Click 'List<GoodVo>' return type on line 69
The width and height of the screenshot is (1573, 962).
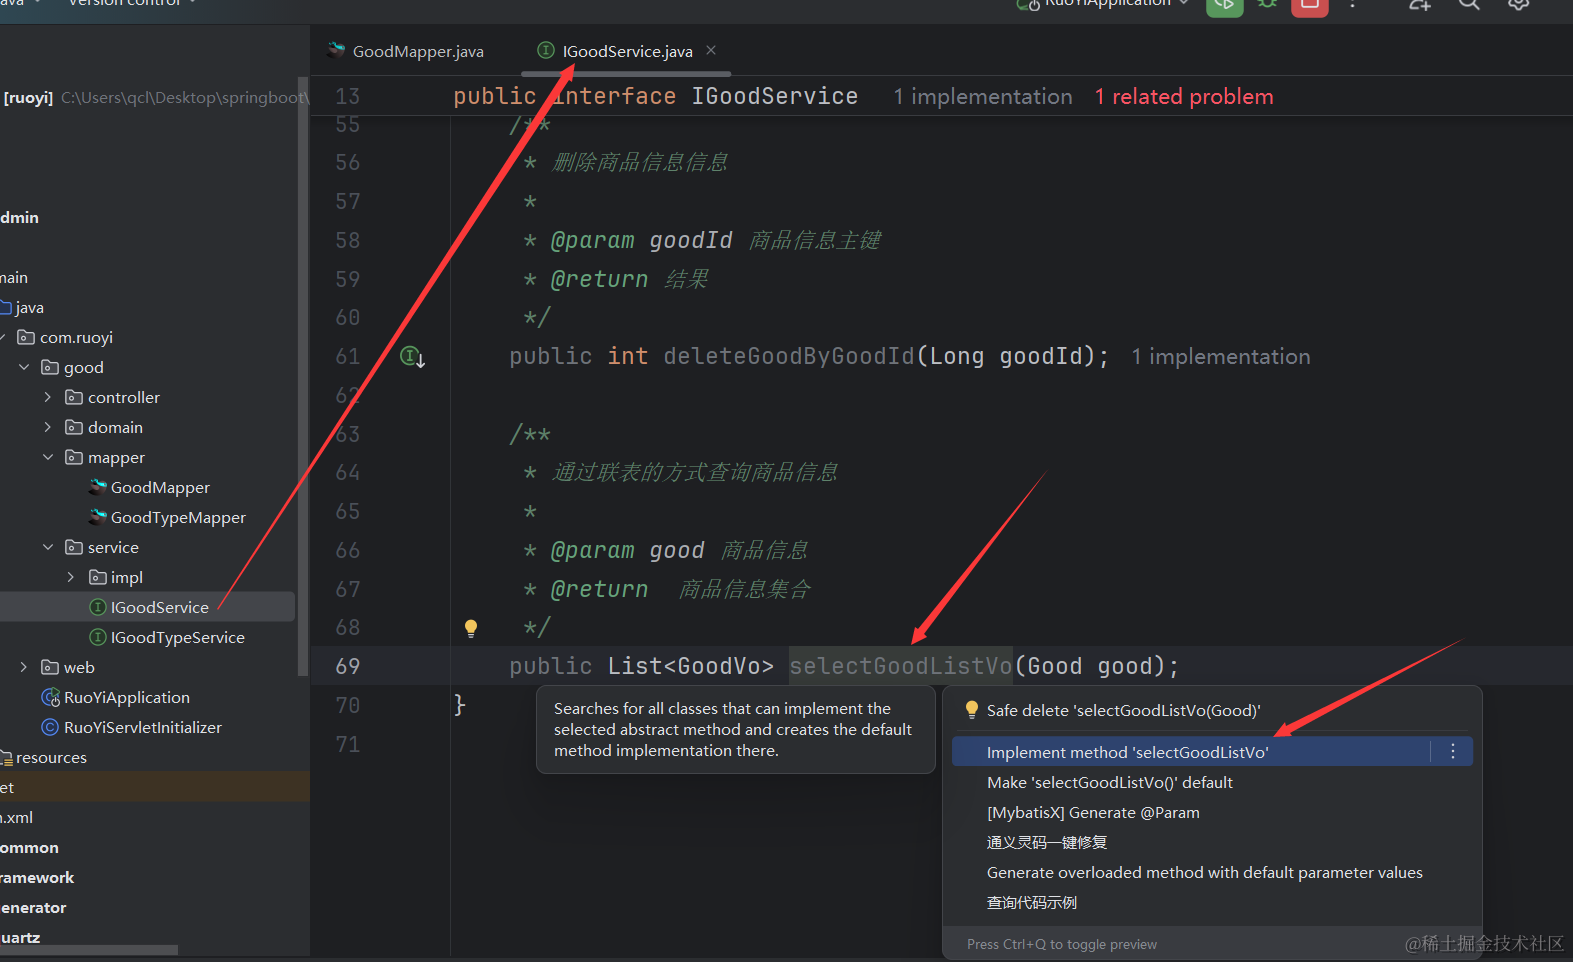tap(691, 666)
